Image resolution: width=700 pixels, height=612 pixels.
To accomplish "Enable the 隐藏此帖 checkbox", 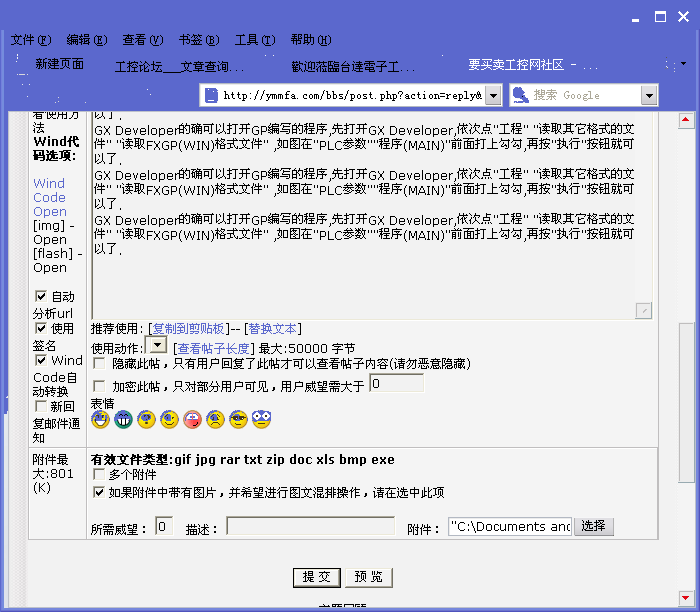I will (99, 364).
